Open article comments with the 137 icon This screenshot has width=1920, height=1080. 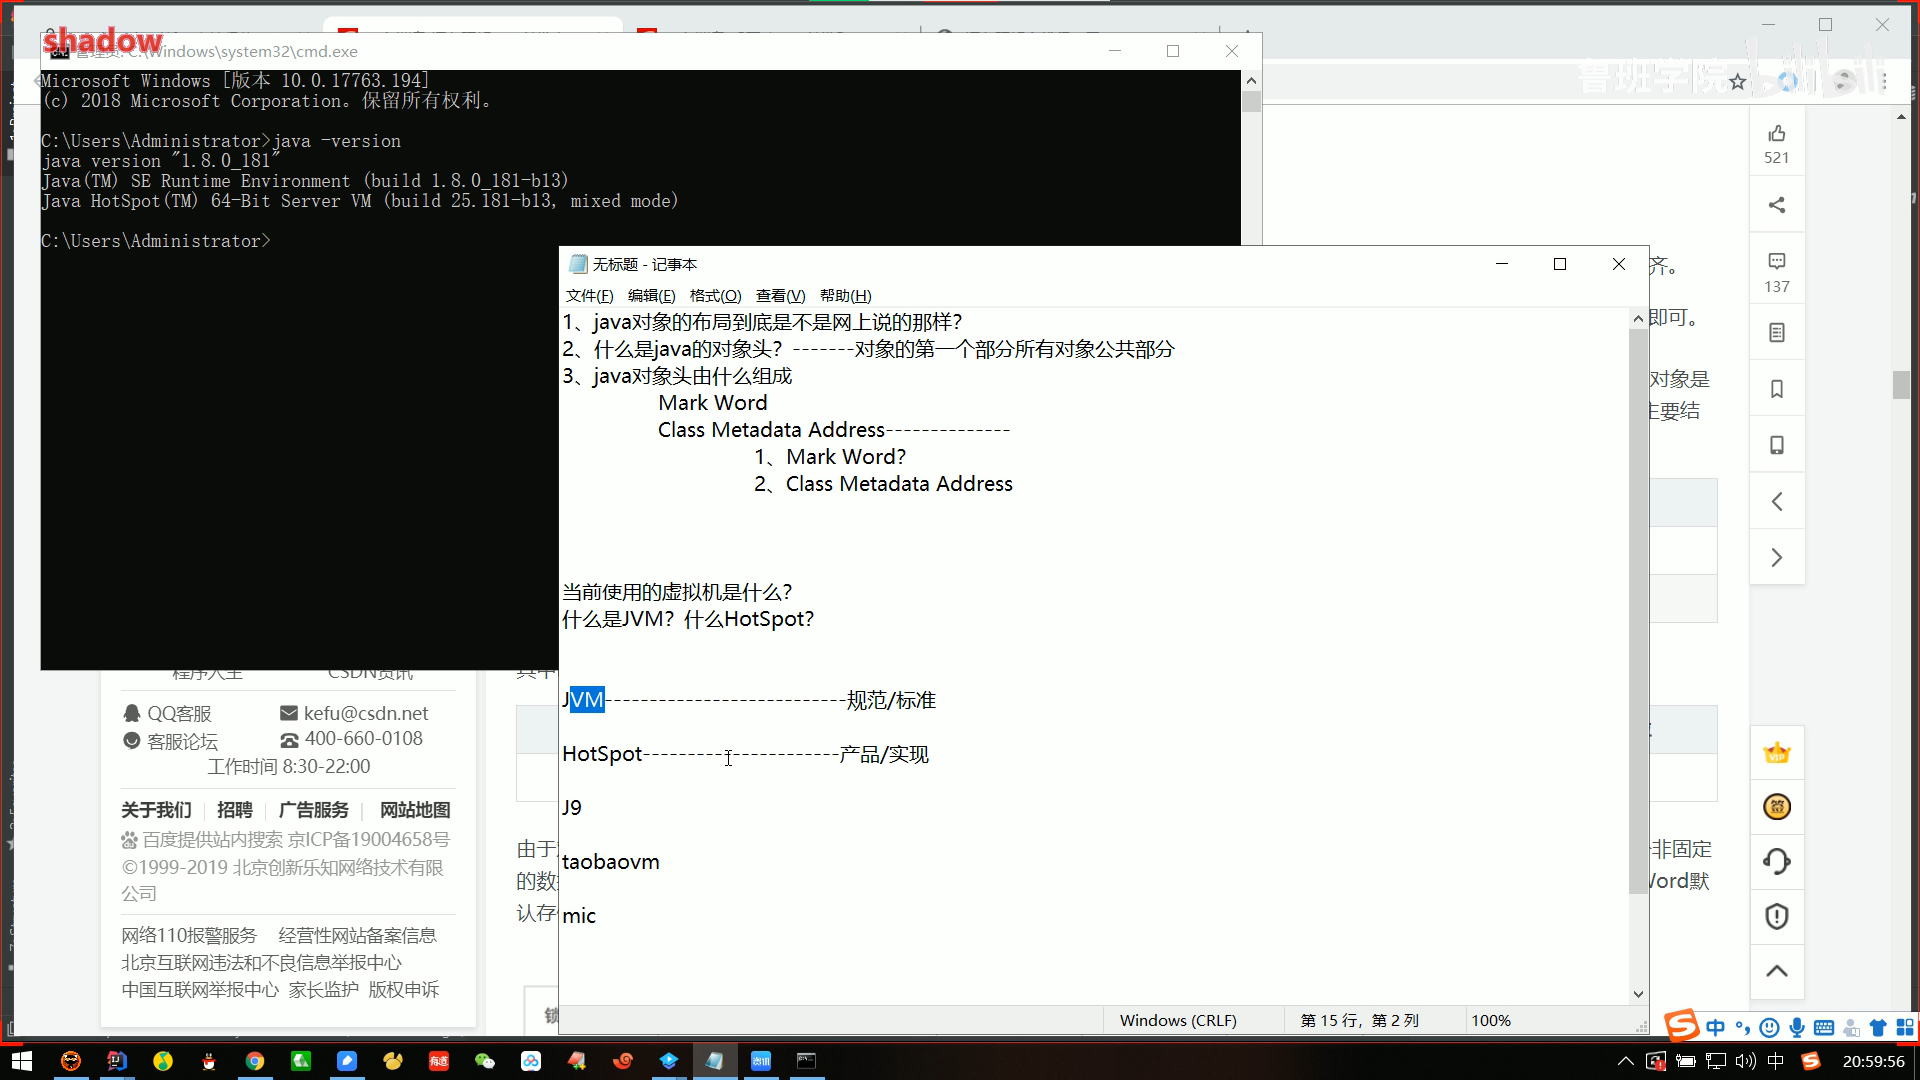(x=1777, y=261)
